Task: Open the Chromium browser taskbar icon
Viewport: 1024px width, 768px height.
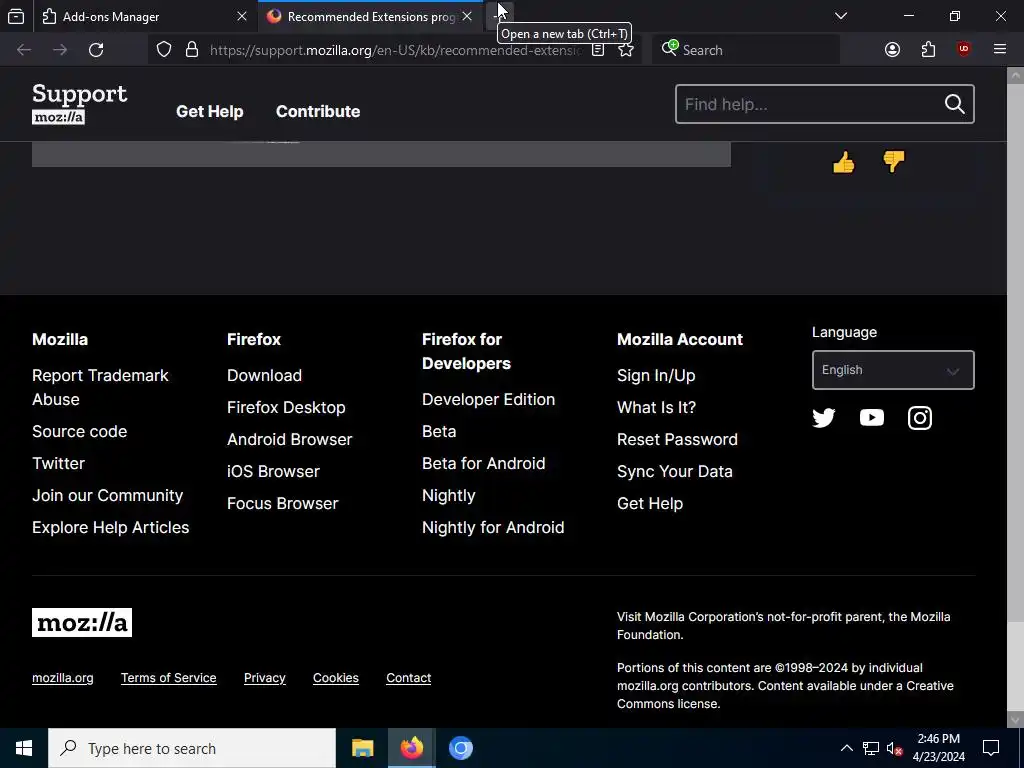Action: pos(460,748)
